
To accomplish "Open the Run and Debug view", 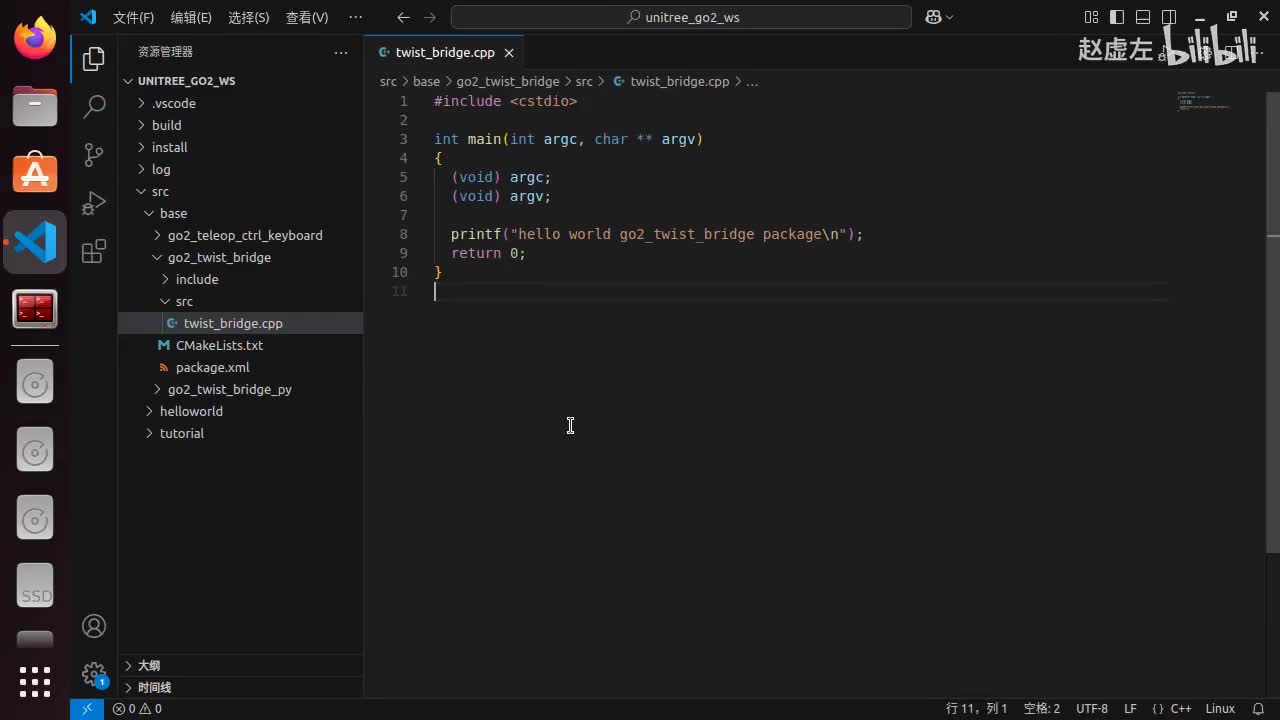I will point(94,203).
